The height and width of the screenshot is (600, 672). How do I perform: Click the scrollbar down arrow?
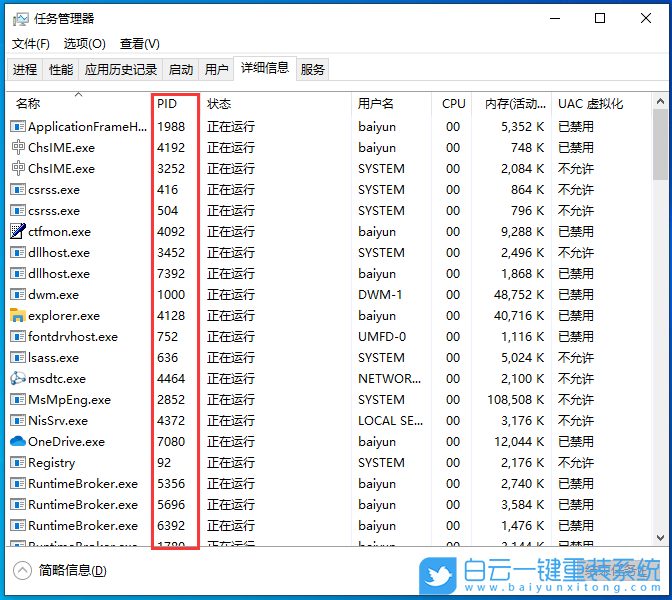pyautogui.click(x=660, y=538)
